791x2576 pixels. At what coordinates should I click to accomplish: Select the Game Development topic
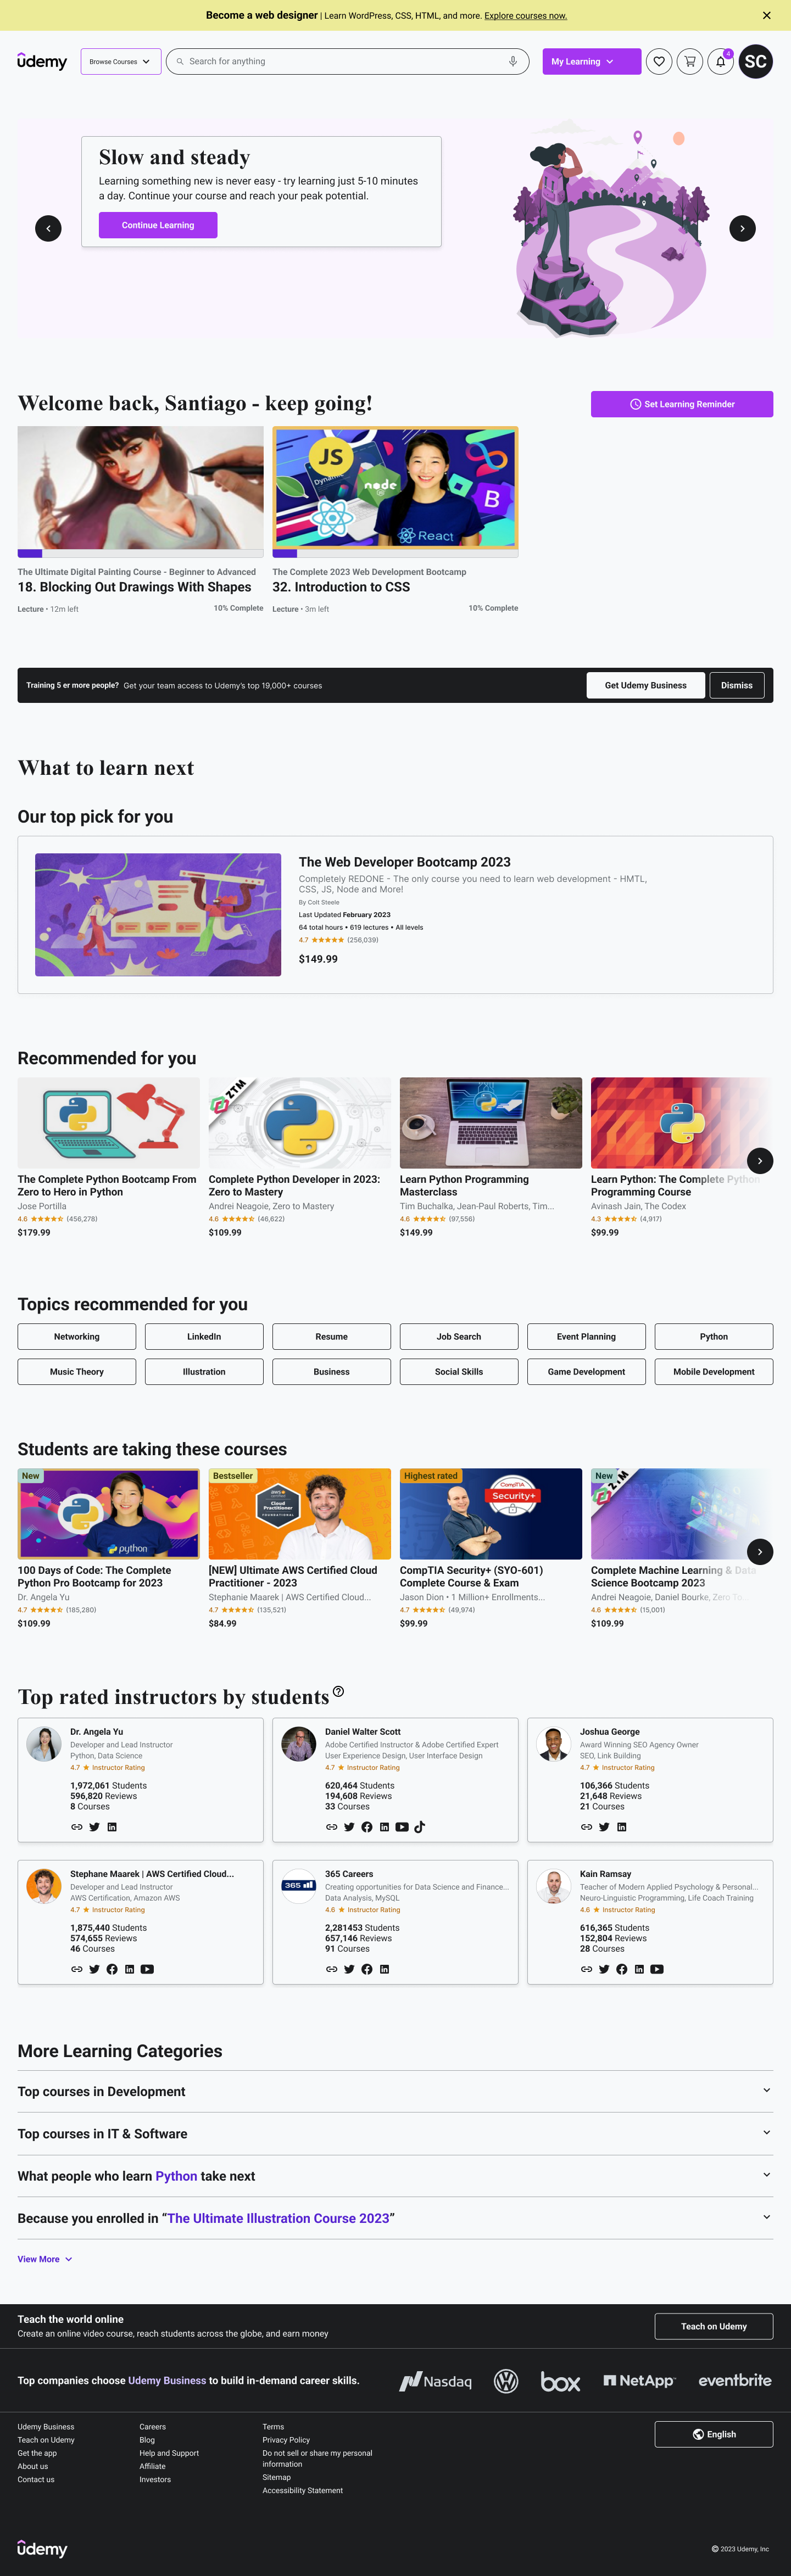586,1372
